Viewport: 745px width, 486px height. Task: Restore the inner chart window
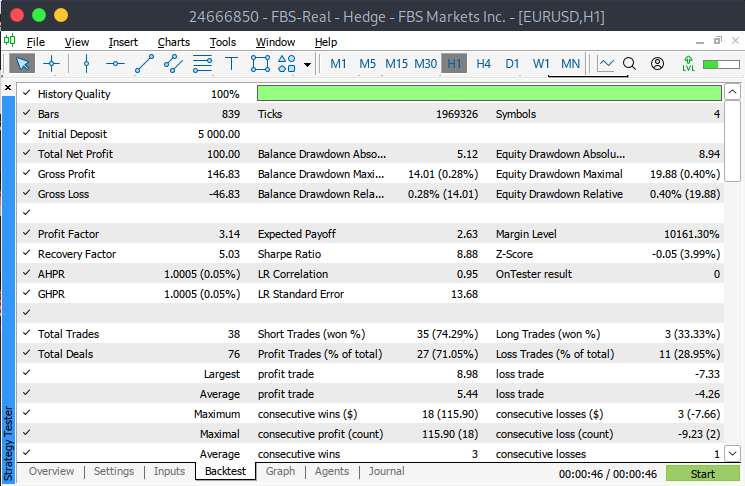[x=717, y=41]
